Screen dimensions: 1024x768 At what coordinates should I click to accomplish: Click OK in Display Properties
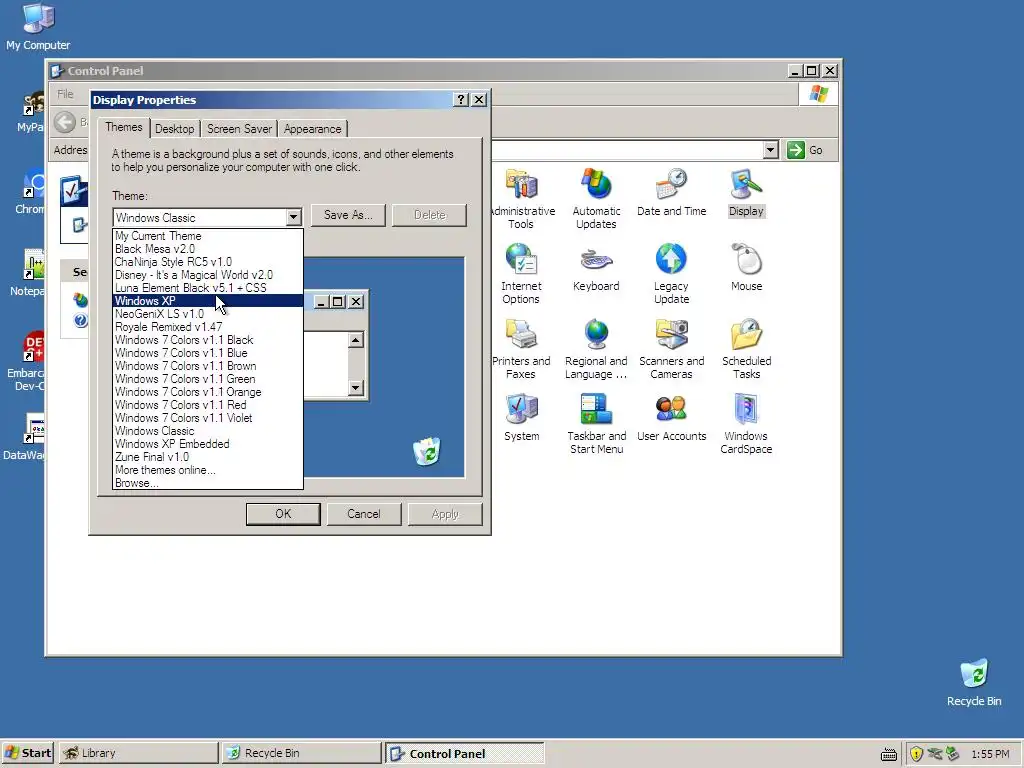point(283,514)
